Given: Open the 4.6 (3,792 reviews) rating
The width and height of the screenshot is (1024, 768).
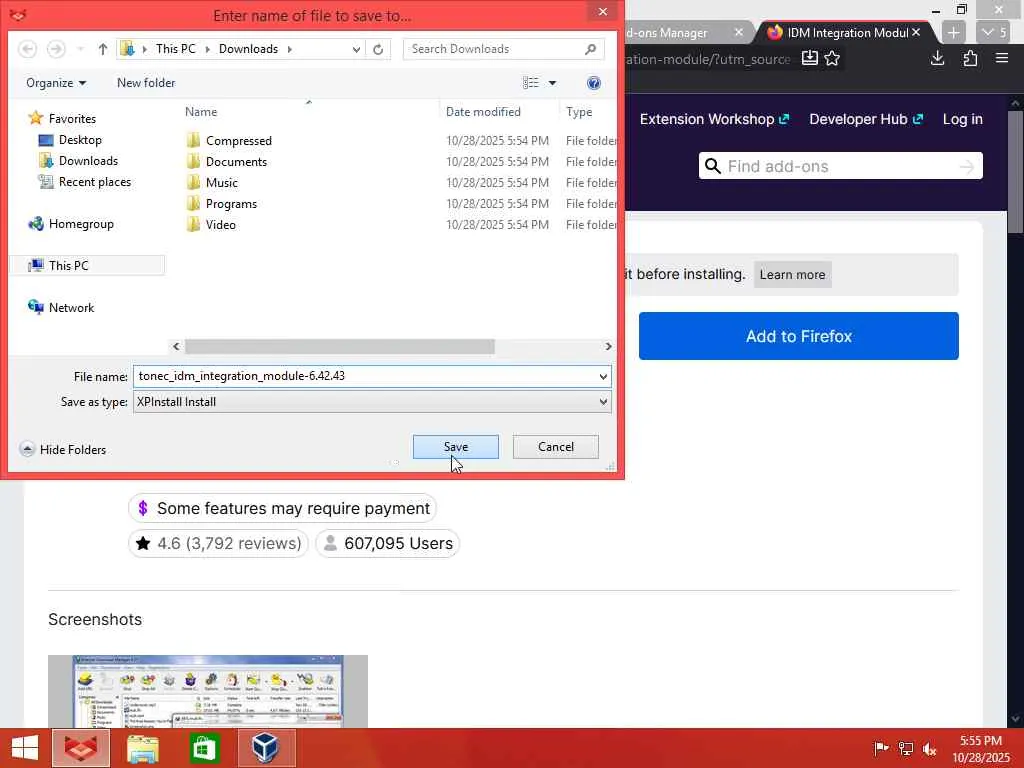Looking at the screenshot, I should click(x=219, y=543).
